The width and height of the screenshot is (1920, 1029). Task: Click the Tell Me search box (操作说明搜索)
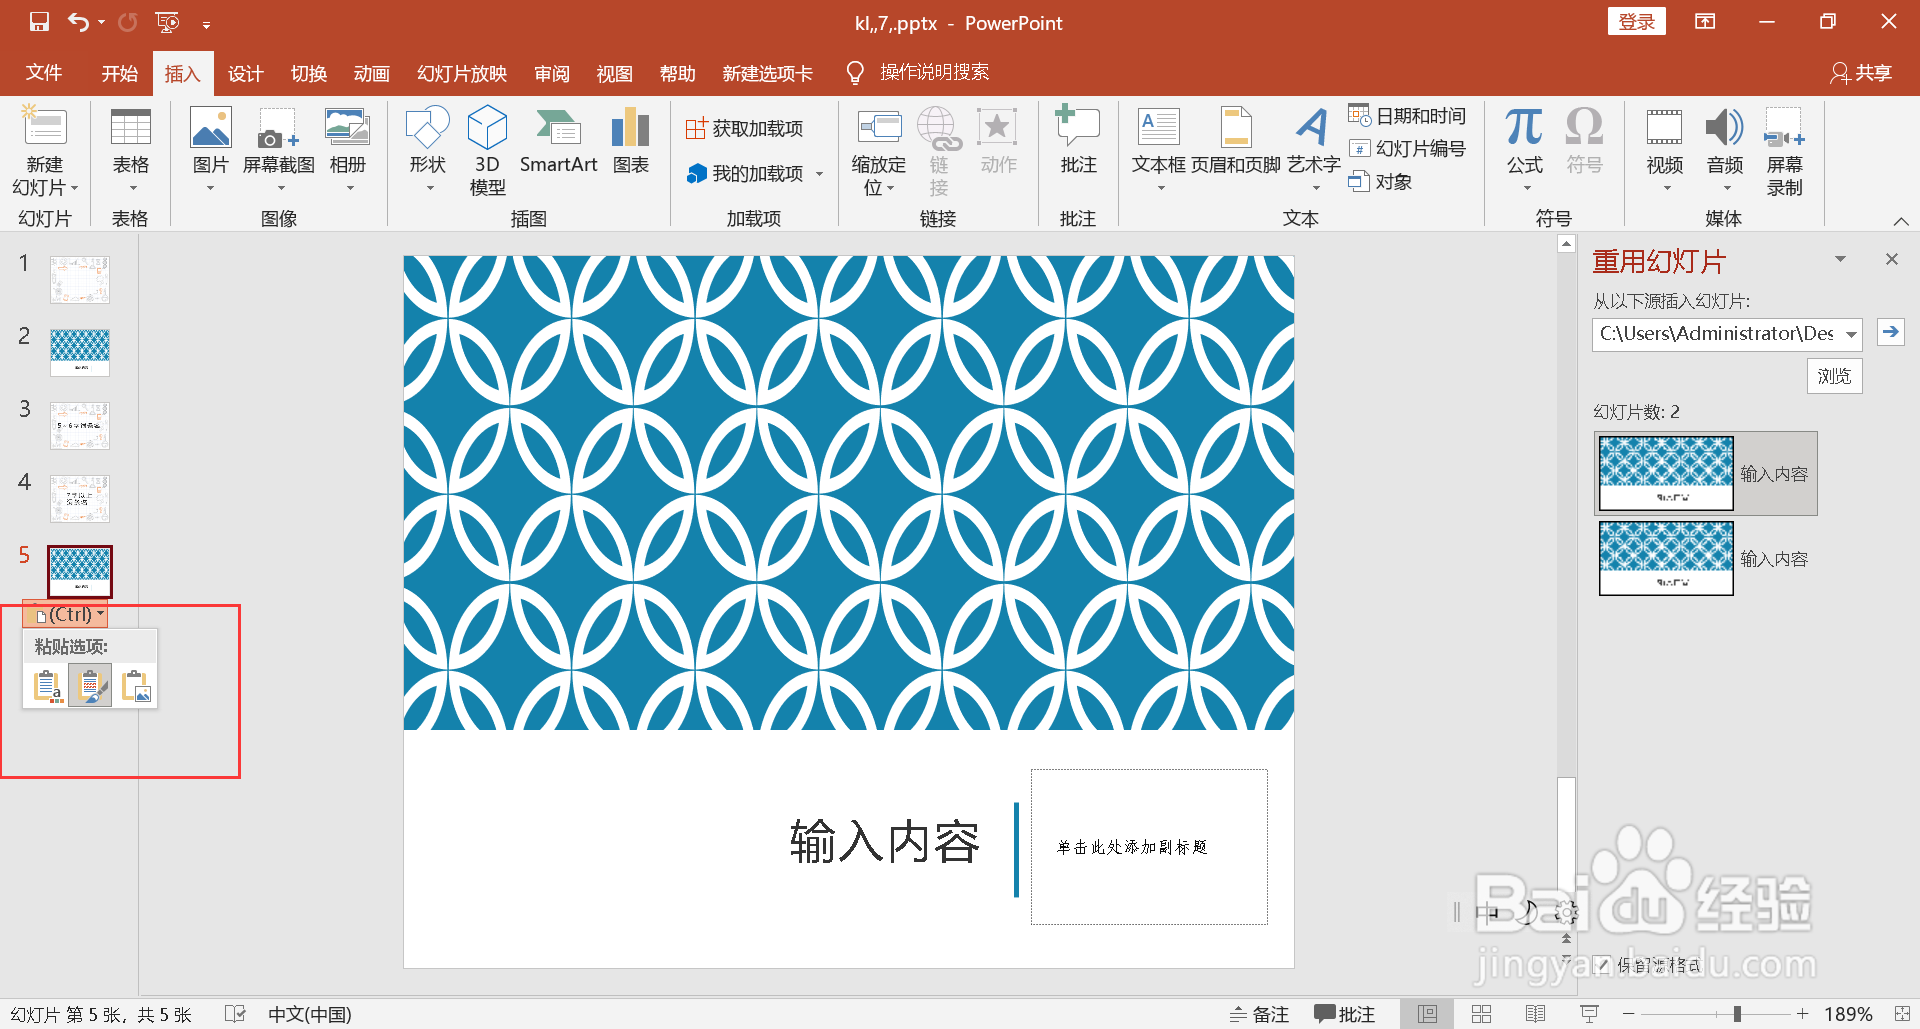[x=934, y=72]
